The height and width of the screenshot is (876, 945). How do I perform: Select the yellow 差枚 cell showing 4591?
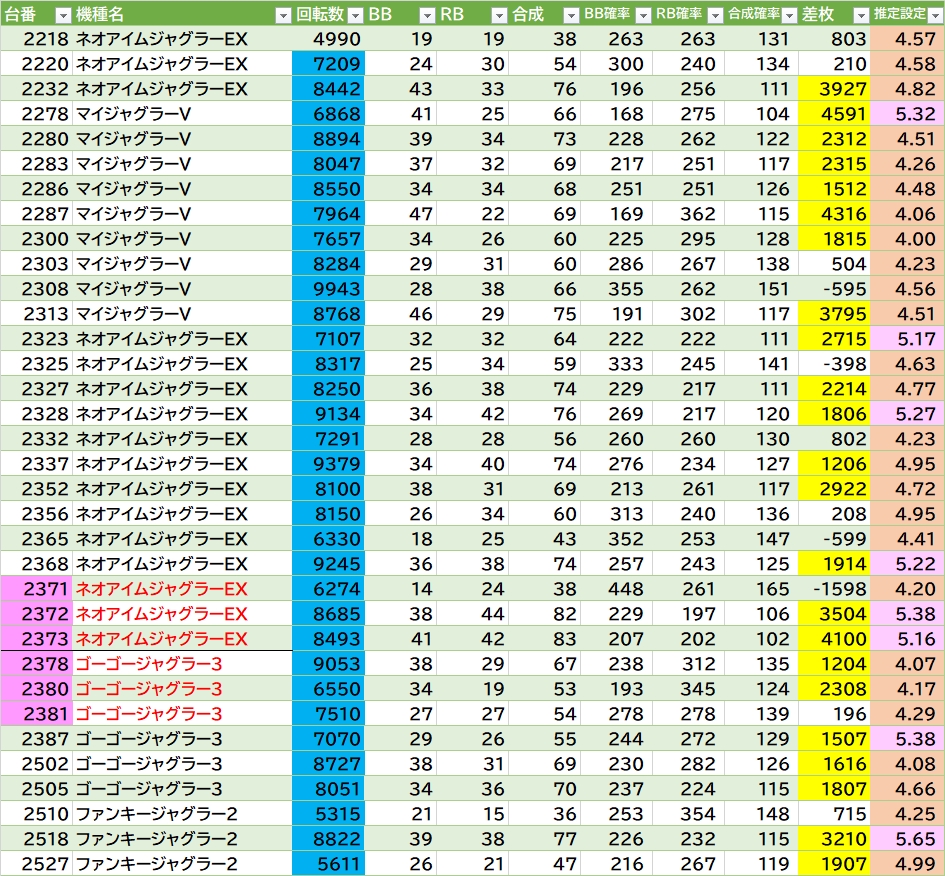coord(835,114)
